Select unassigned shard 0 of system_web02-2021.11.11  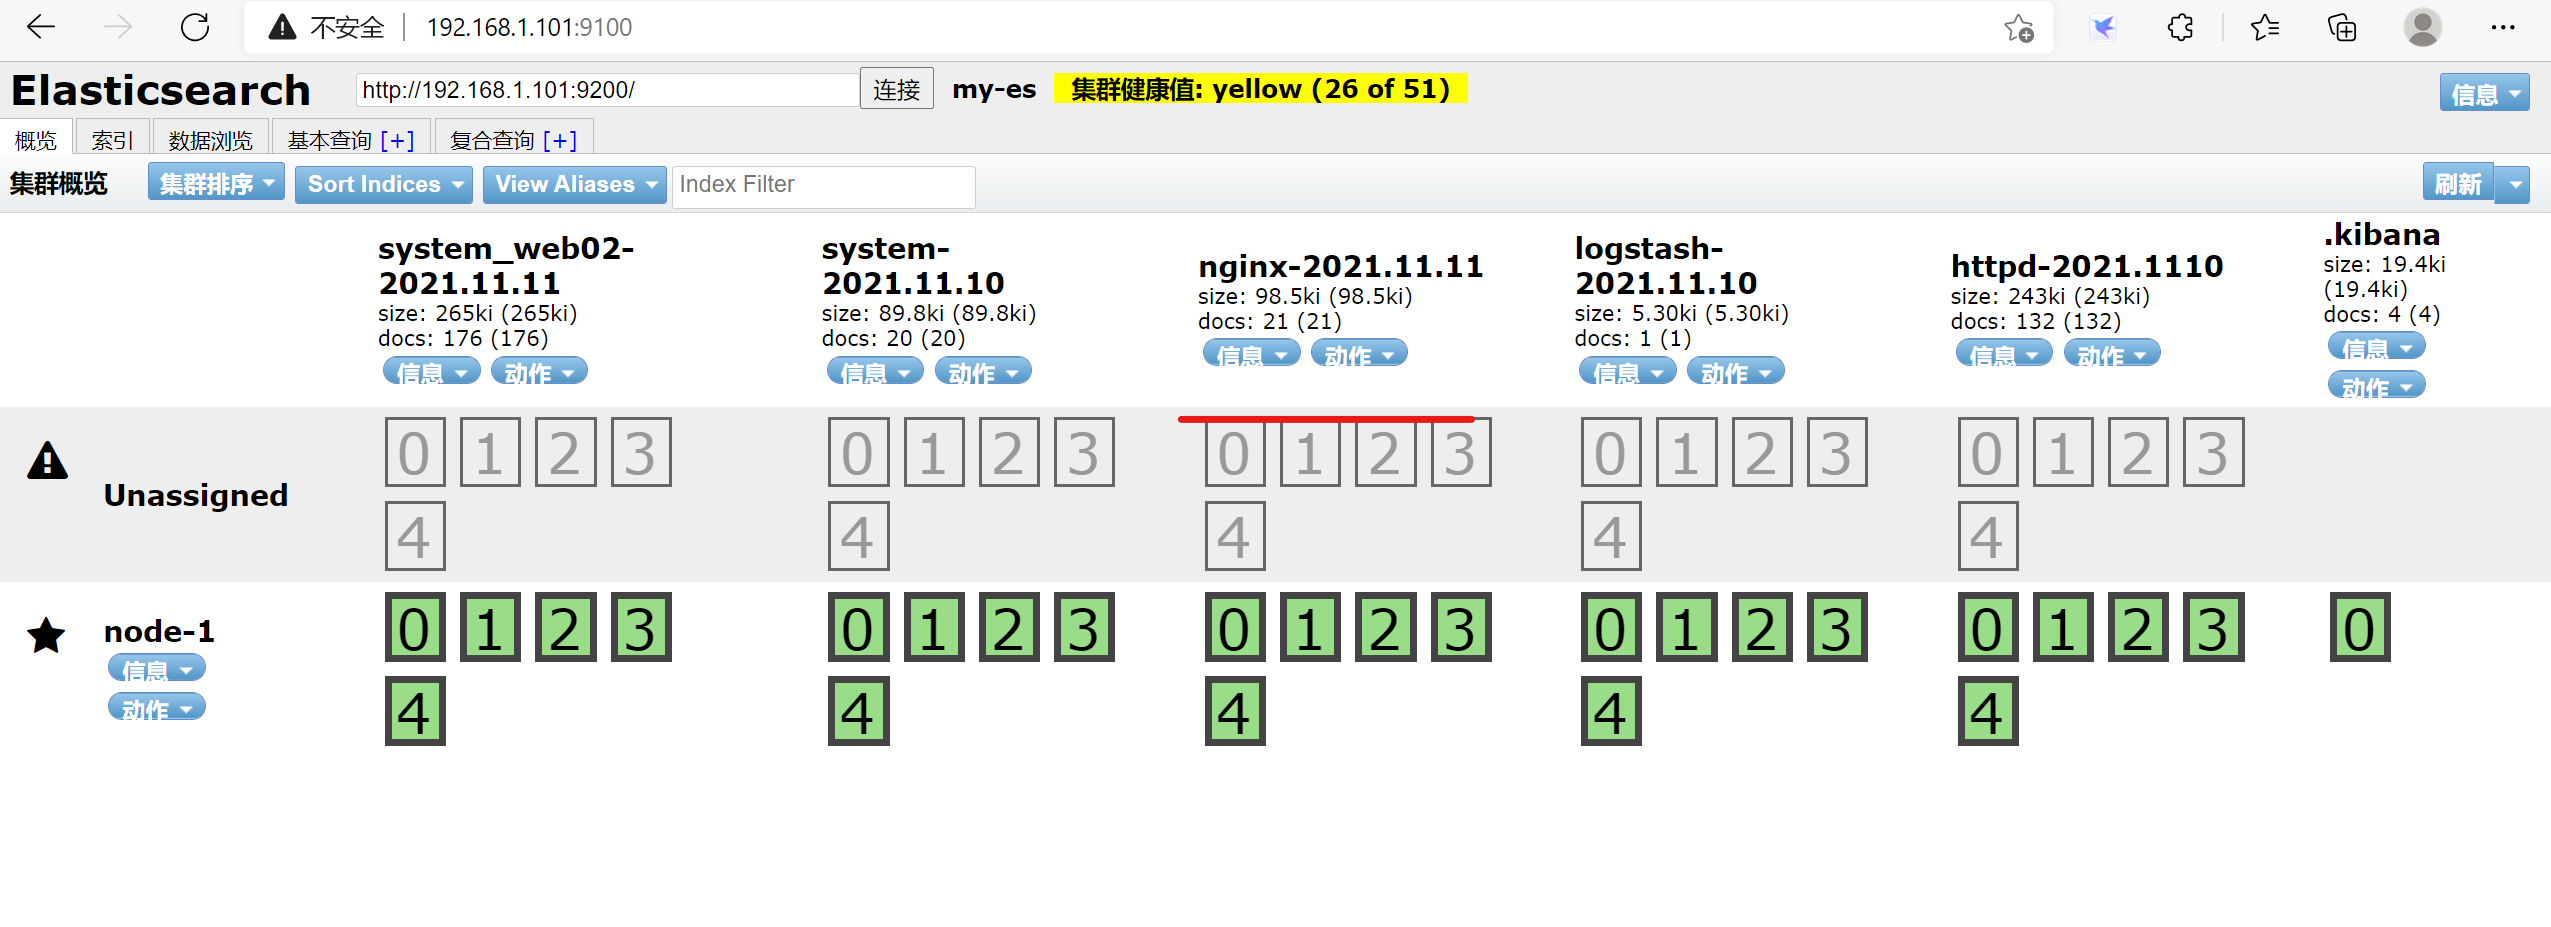pyautogui.click(x=415, y=453)
